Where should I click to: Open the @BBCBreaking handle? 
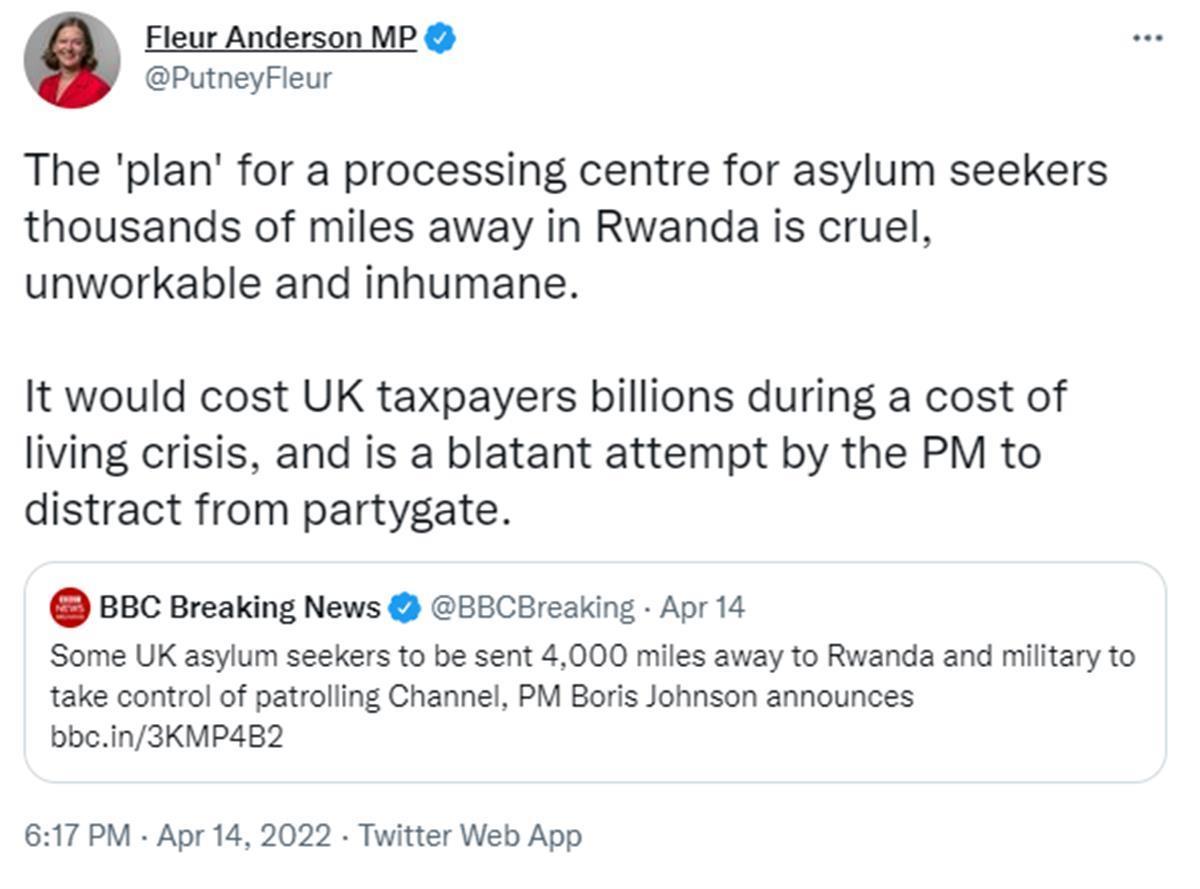pos(532,607)
